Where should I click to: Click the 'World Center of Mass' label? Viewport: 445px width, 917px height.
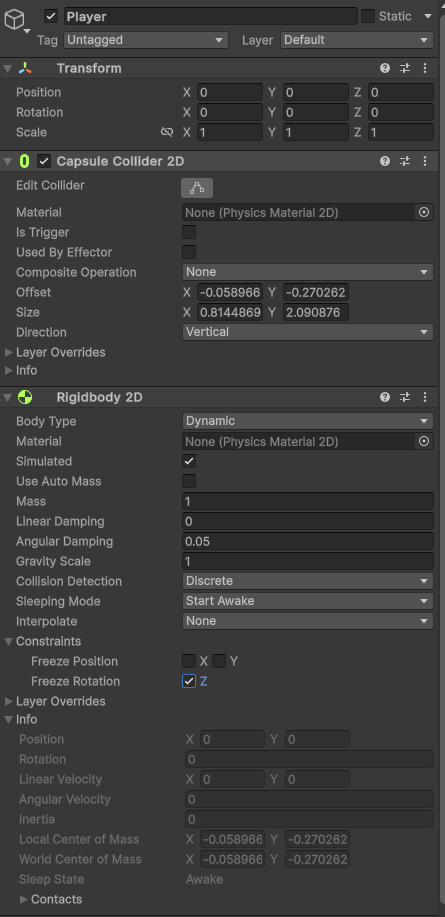pyautogui.click(x=80, y=859)
